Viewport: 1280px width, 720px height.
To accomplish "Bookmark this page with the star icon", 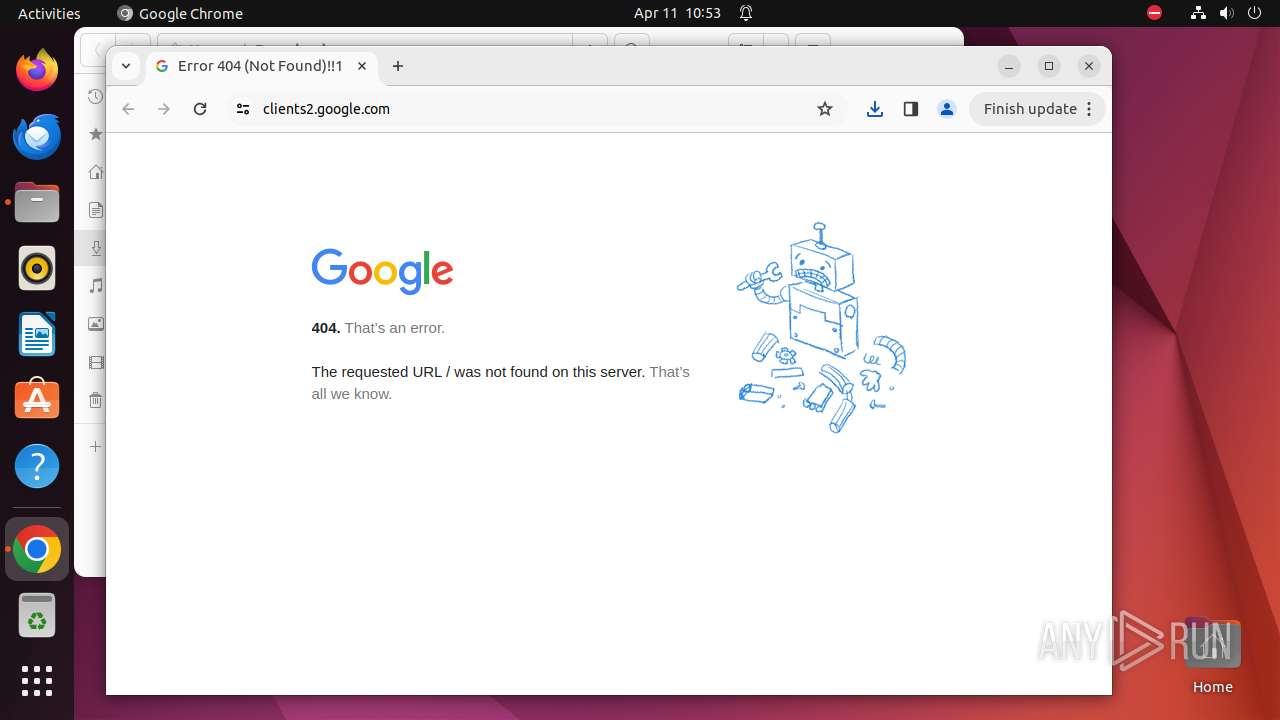I will pyautogui.click(x=825, y=109).
